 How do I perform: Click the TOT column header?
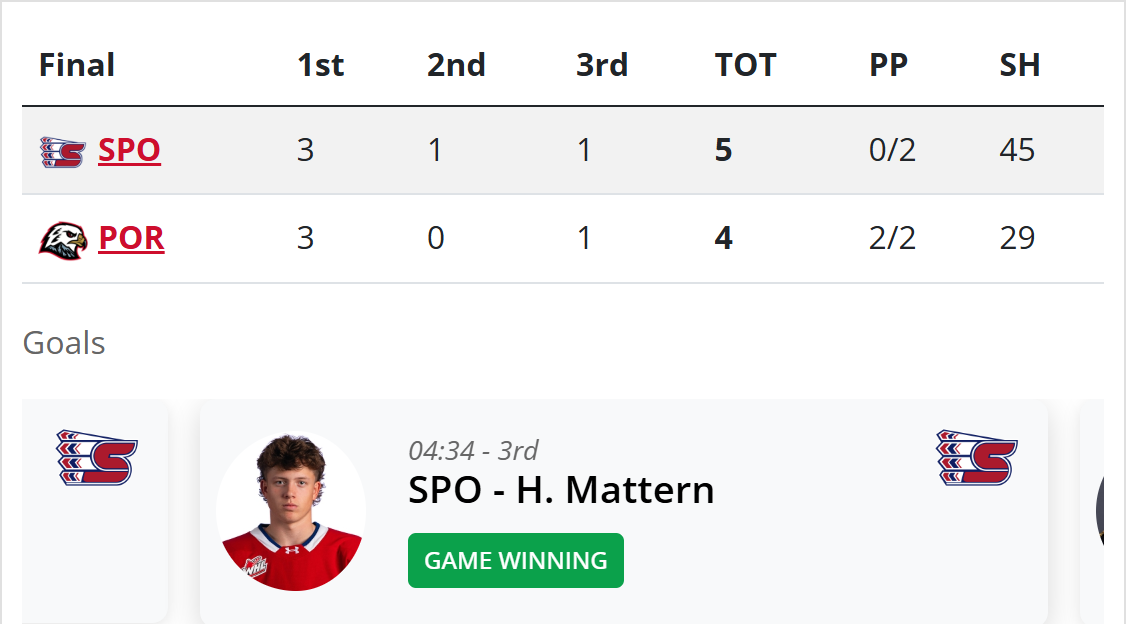(x=745, y=65)
